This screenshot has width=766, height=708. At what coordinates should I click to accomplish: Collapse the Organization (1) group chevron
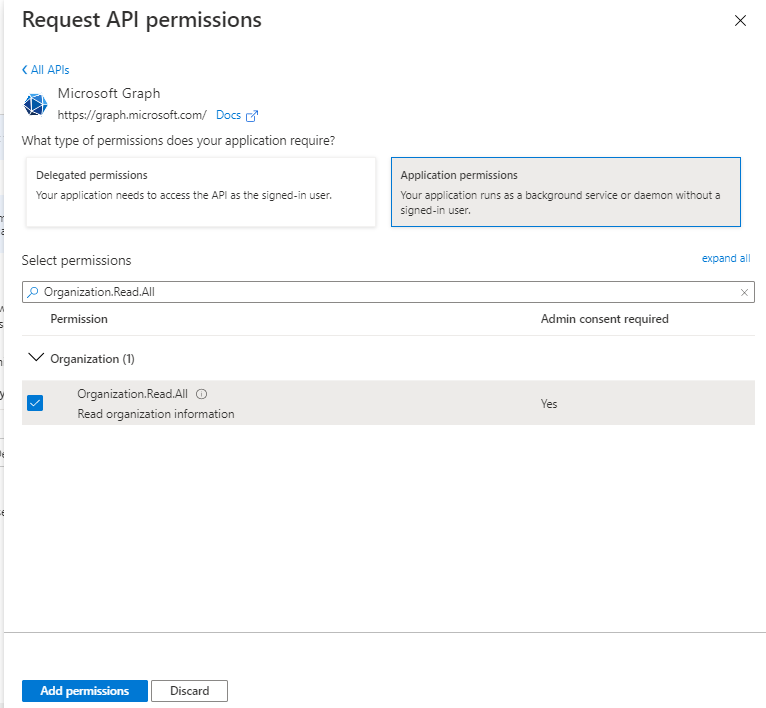coord(36,358)
